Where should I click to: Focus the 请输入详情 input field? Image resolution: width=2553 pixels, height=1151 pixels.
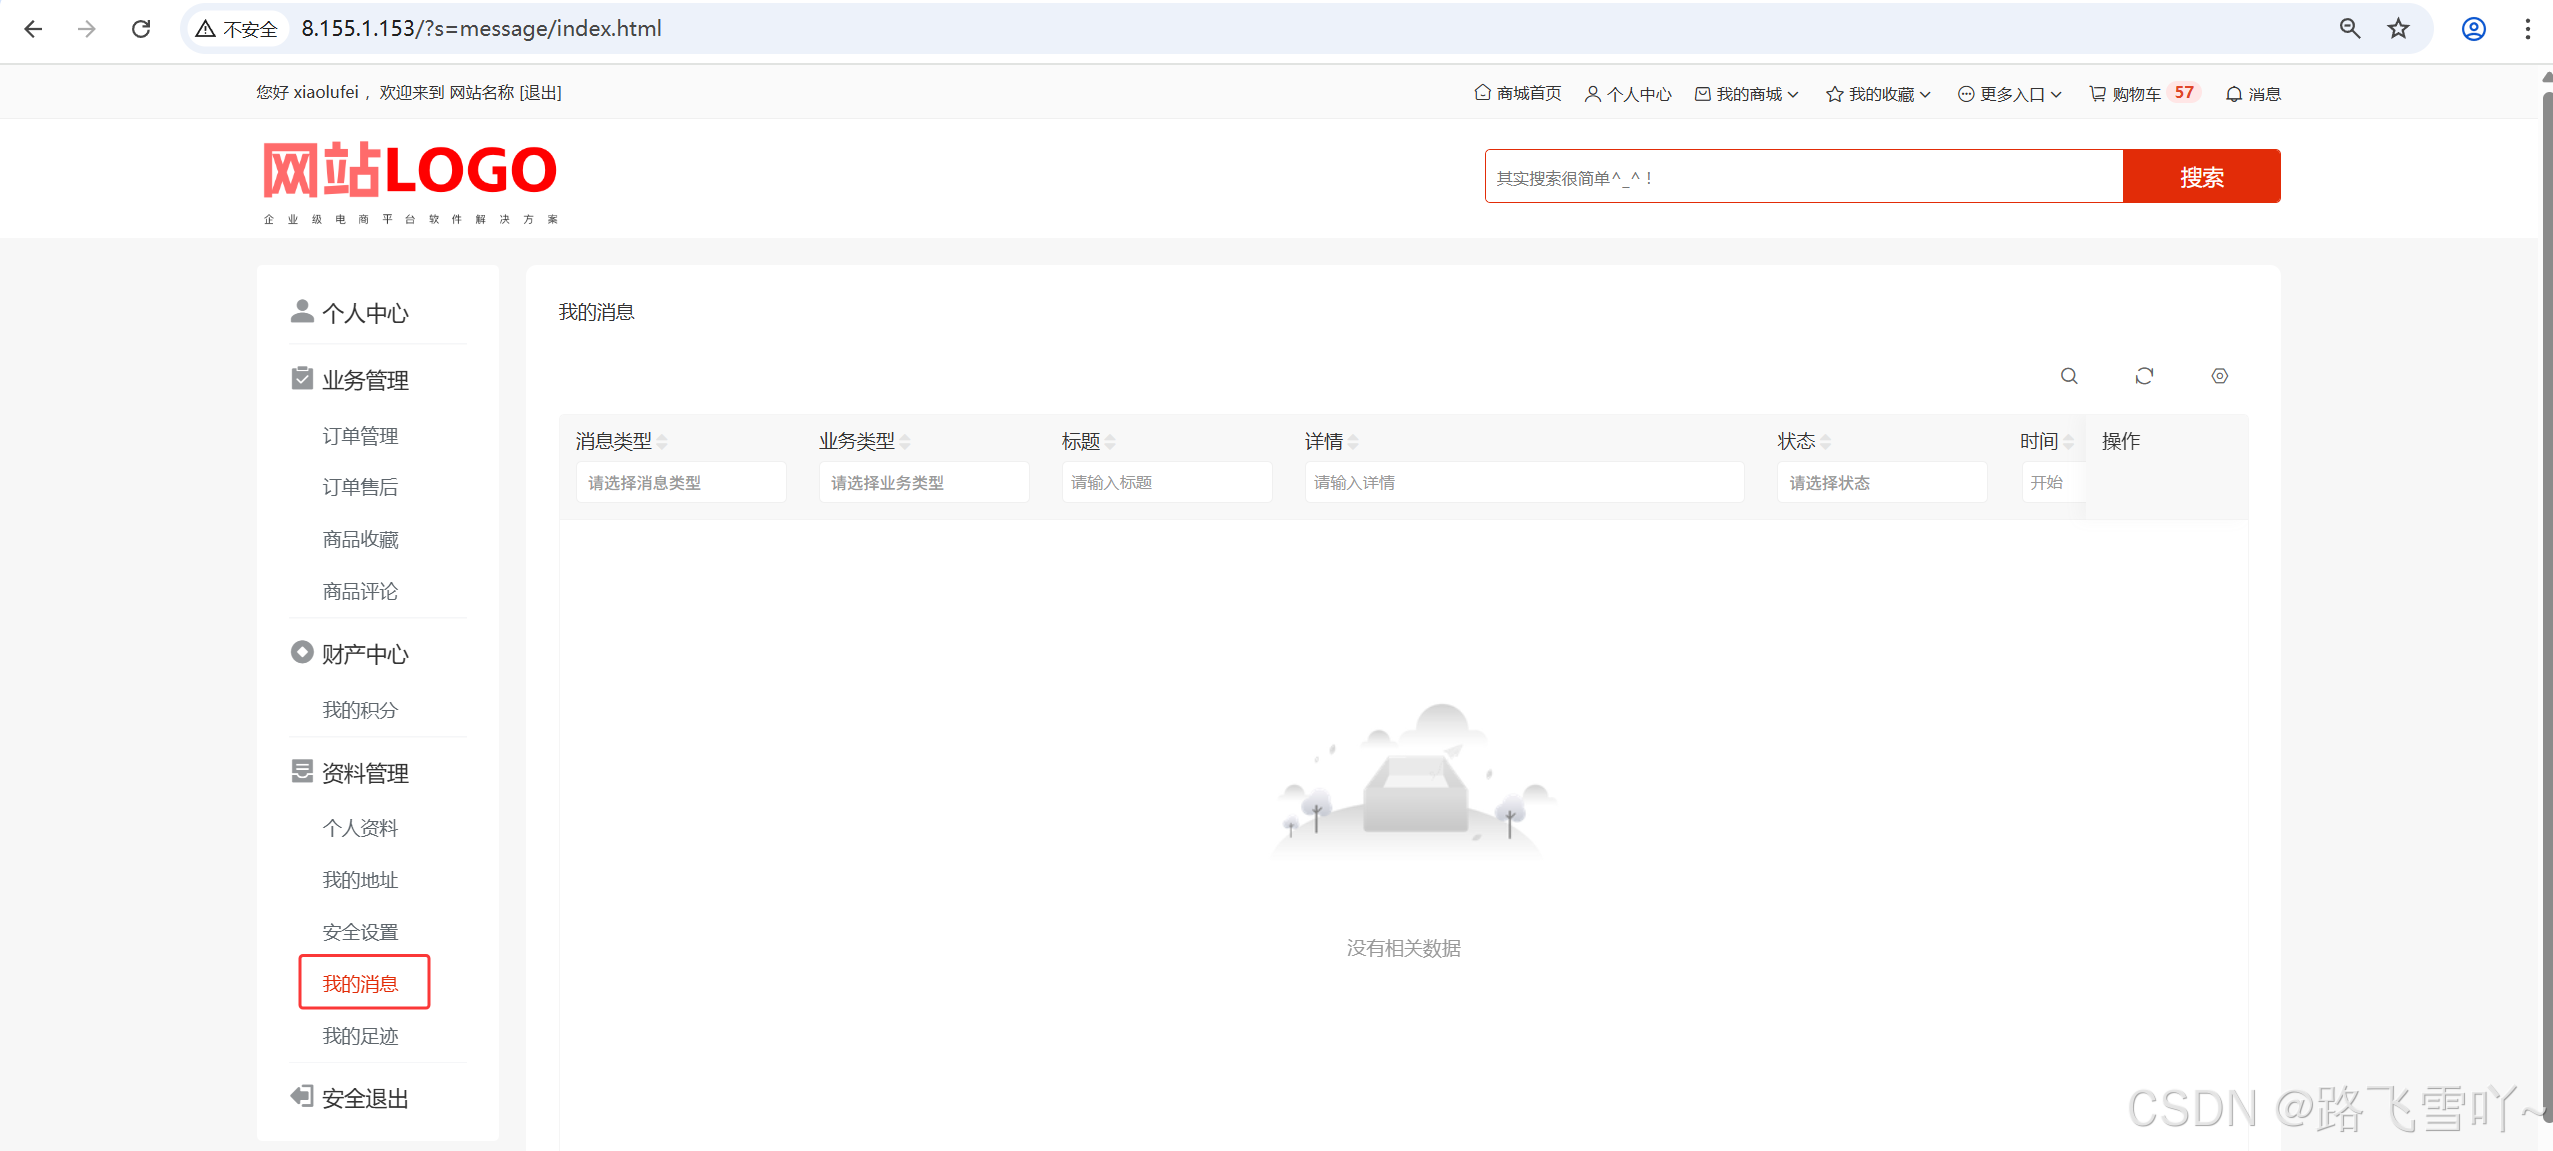(1523, 483)
